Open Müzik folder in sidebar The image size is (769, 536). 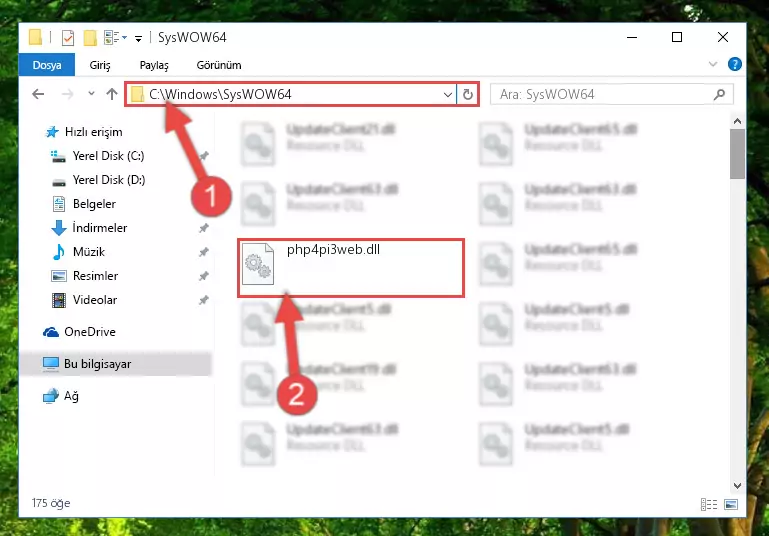tap(89, 252)
